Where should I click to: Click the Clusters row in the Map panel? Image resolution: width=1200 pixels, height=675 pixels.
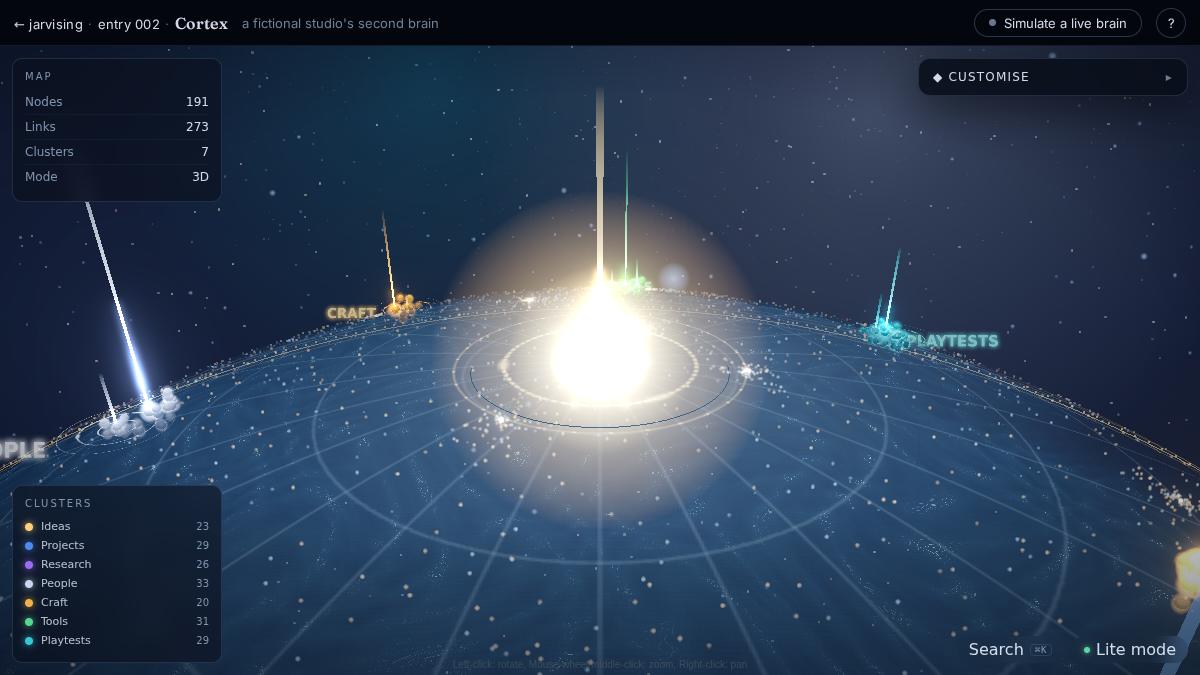point(117,152)
